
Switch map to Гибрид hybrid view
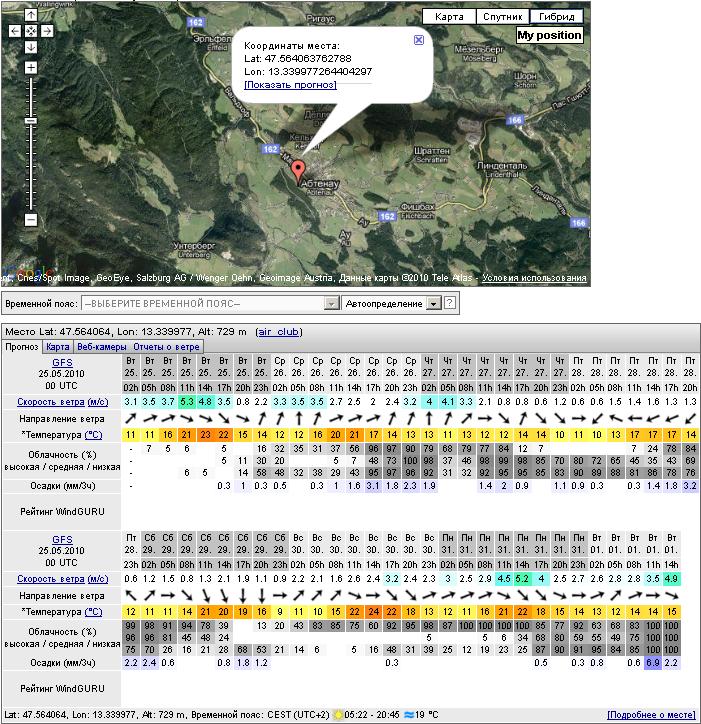[555, 17]
